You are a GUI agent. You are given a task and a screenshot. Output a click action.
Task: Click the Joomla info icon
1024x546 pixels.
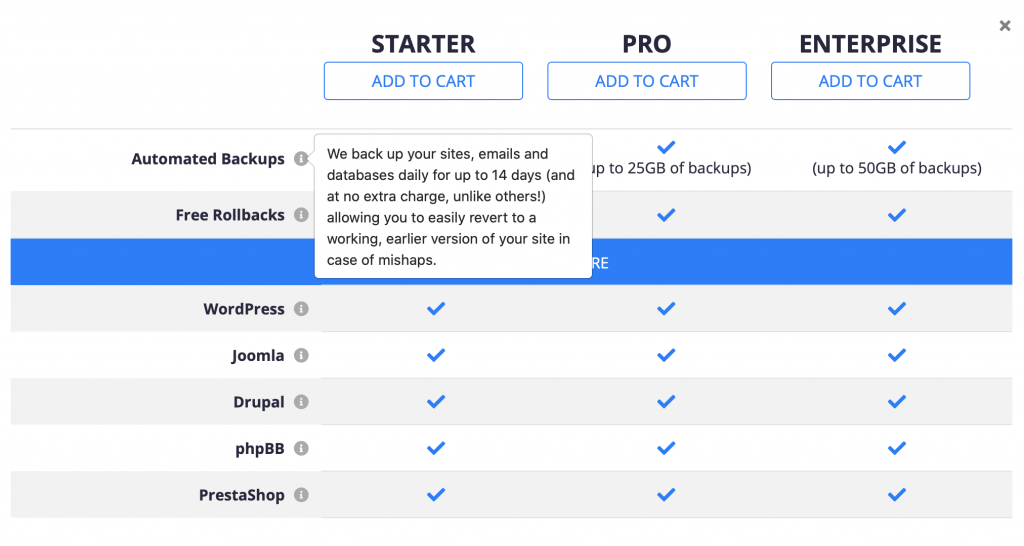(301, 355)
